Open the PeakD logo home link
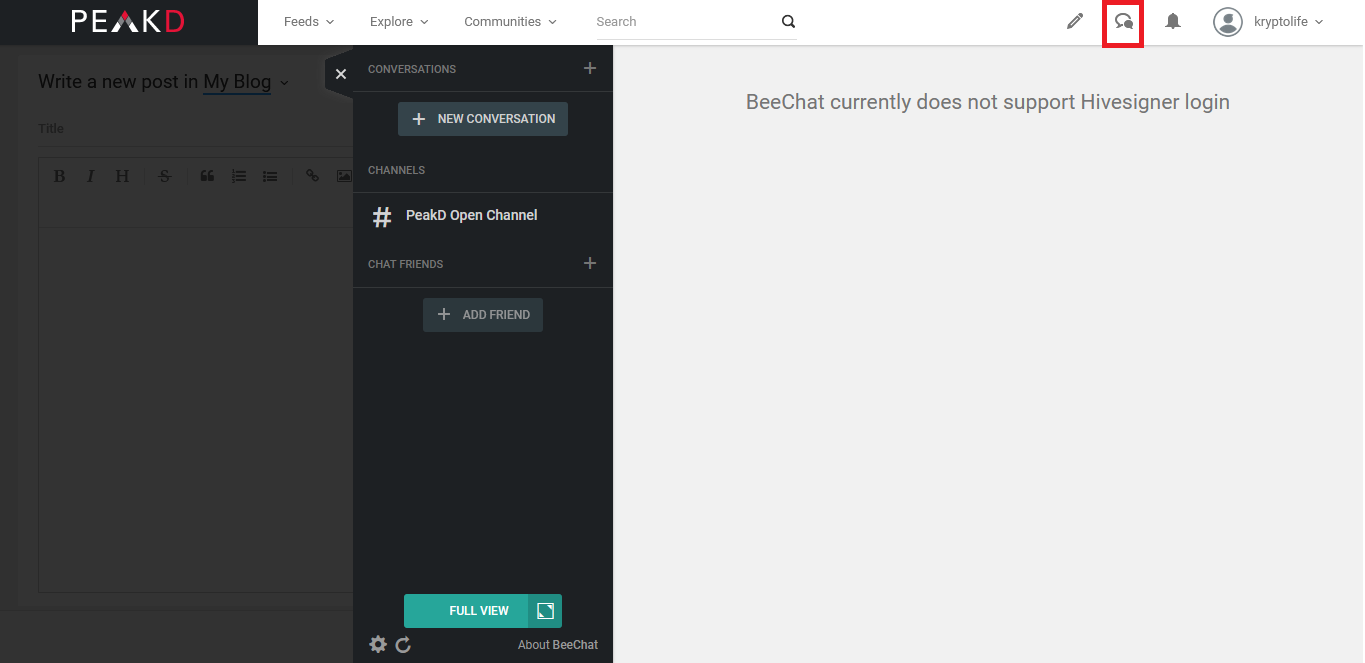Screen dimensions: 1365x663 tap(128, 21)
